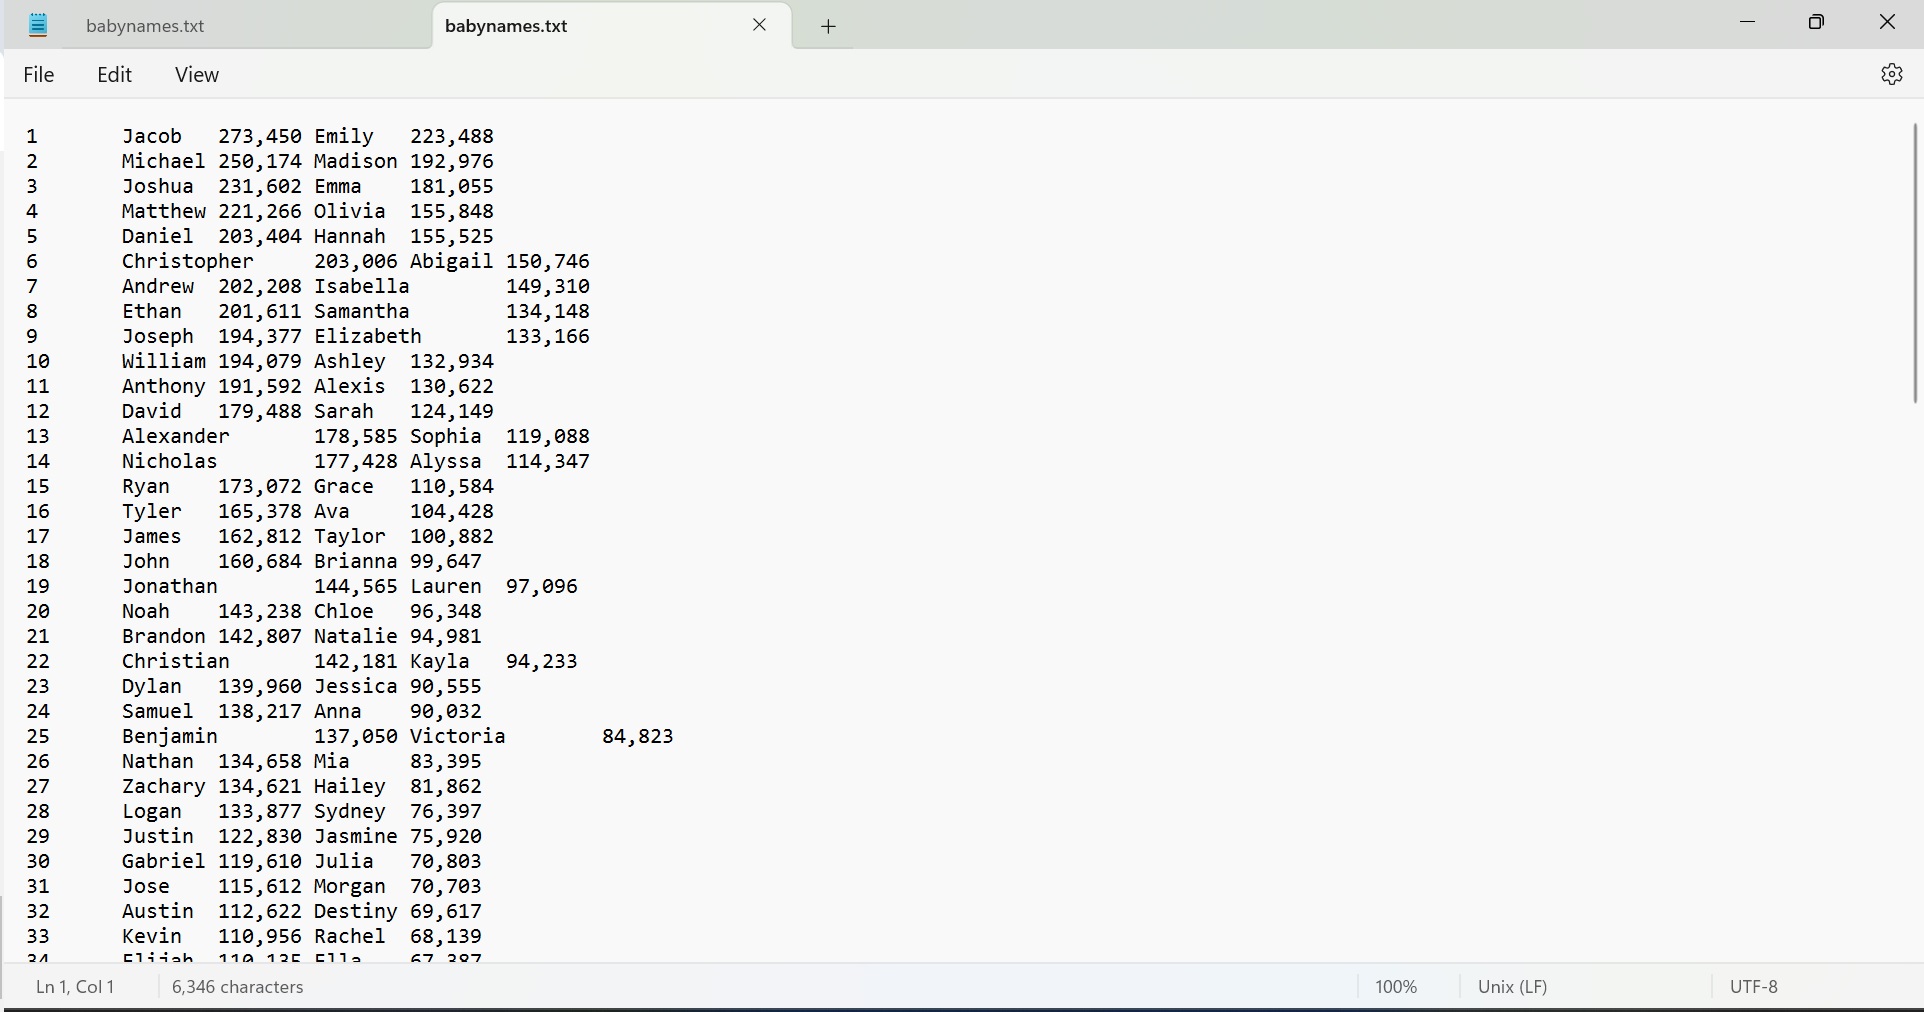Image resolution: width=1924 pixels, height=1012 pixels.
Task: Click the name Isabella in row 7
Action: point(362,286)
